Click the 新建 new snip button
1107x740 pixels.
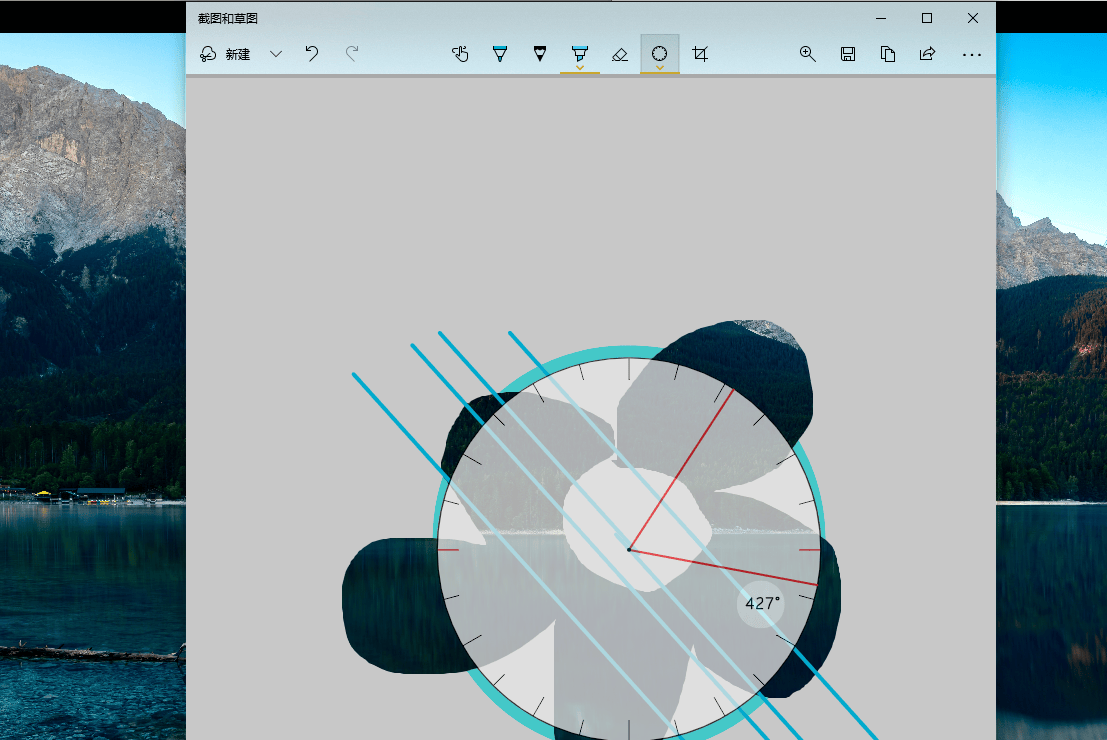[x=226, y=54]
